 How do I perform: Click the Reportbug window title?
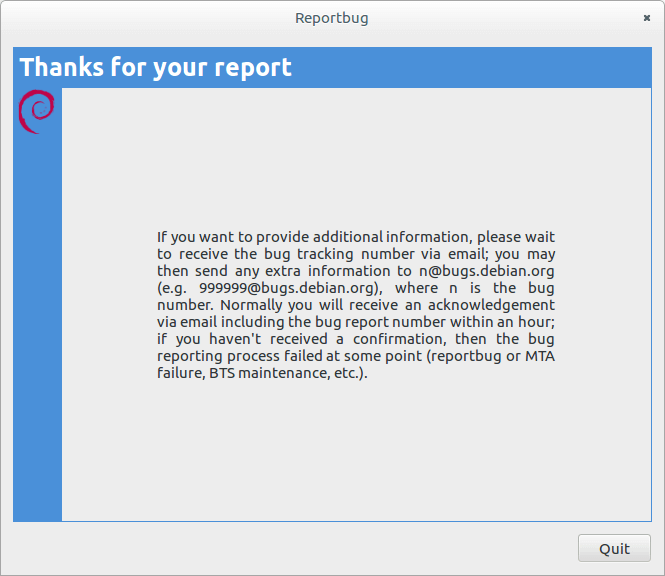click(332, 18)
